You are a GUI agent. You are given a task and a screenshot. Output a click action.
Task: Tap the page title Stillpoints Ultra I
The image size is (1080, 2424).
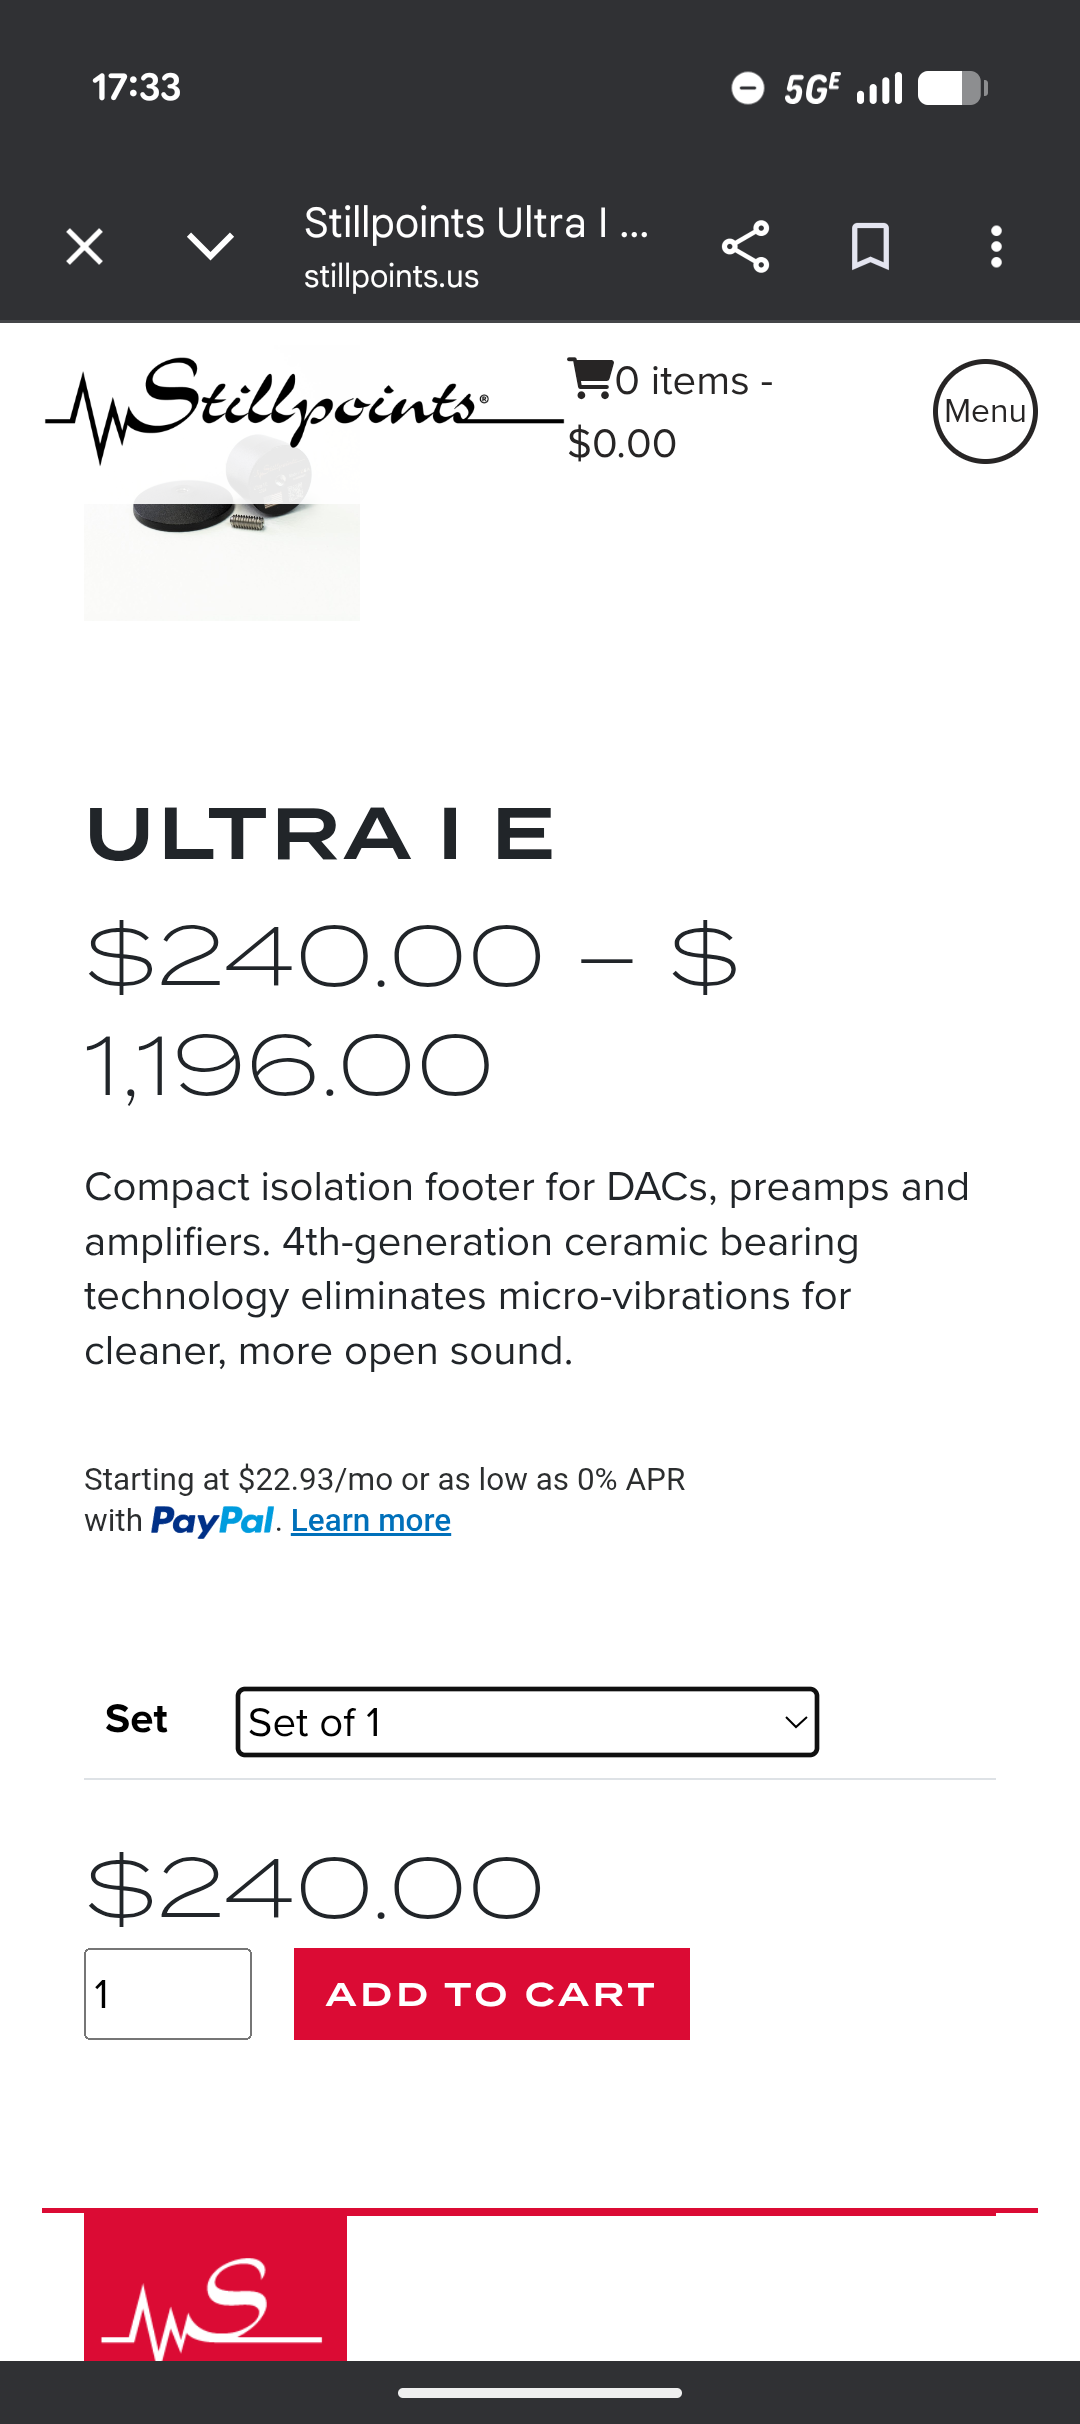pyautogui.click(x=476, y=223)
